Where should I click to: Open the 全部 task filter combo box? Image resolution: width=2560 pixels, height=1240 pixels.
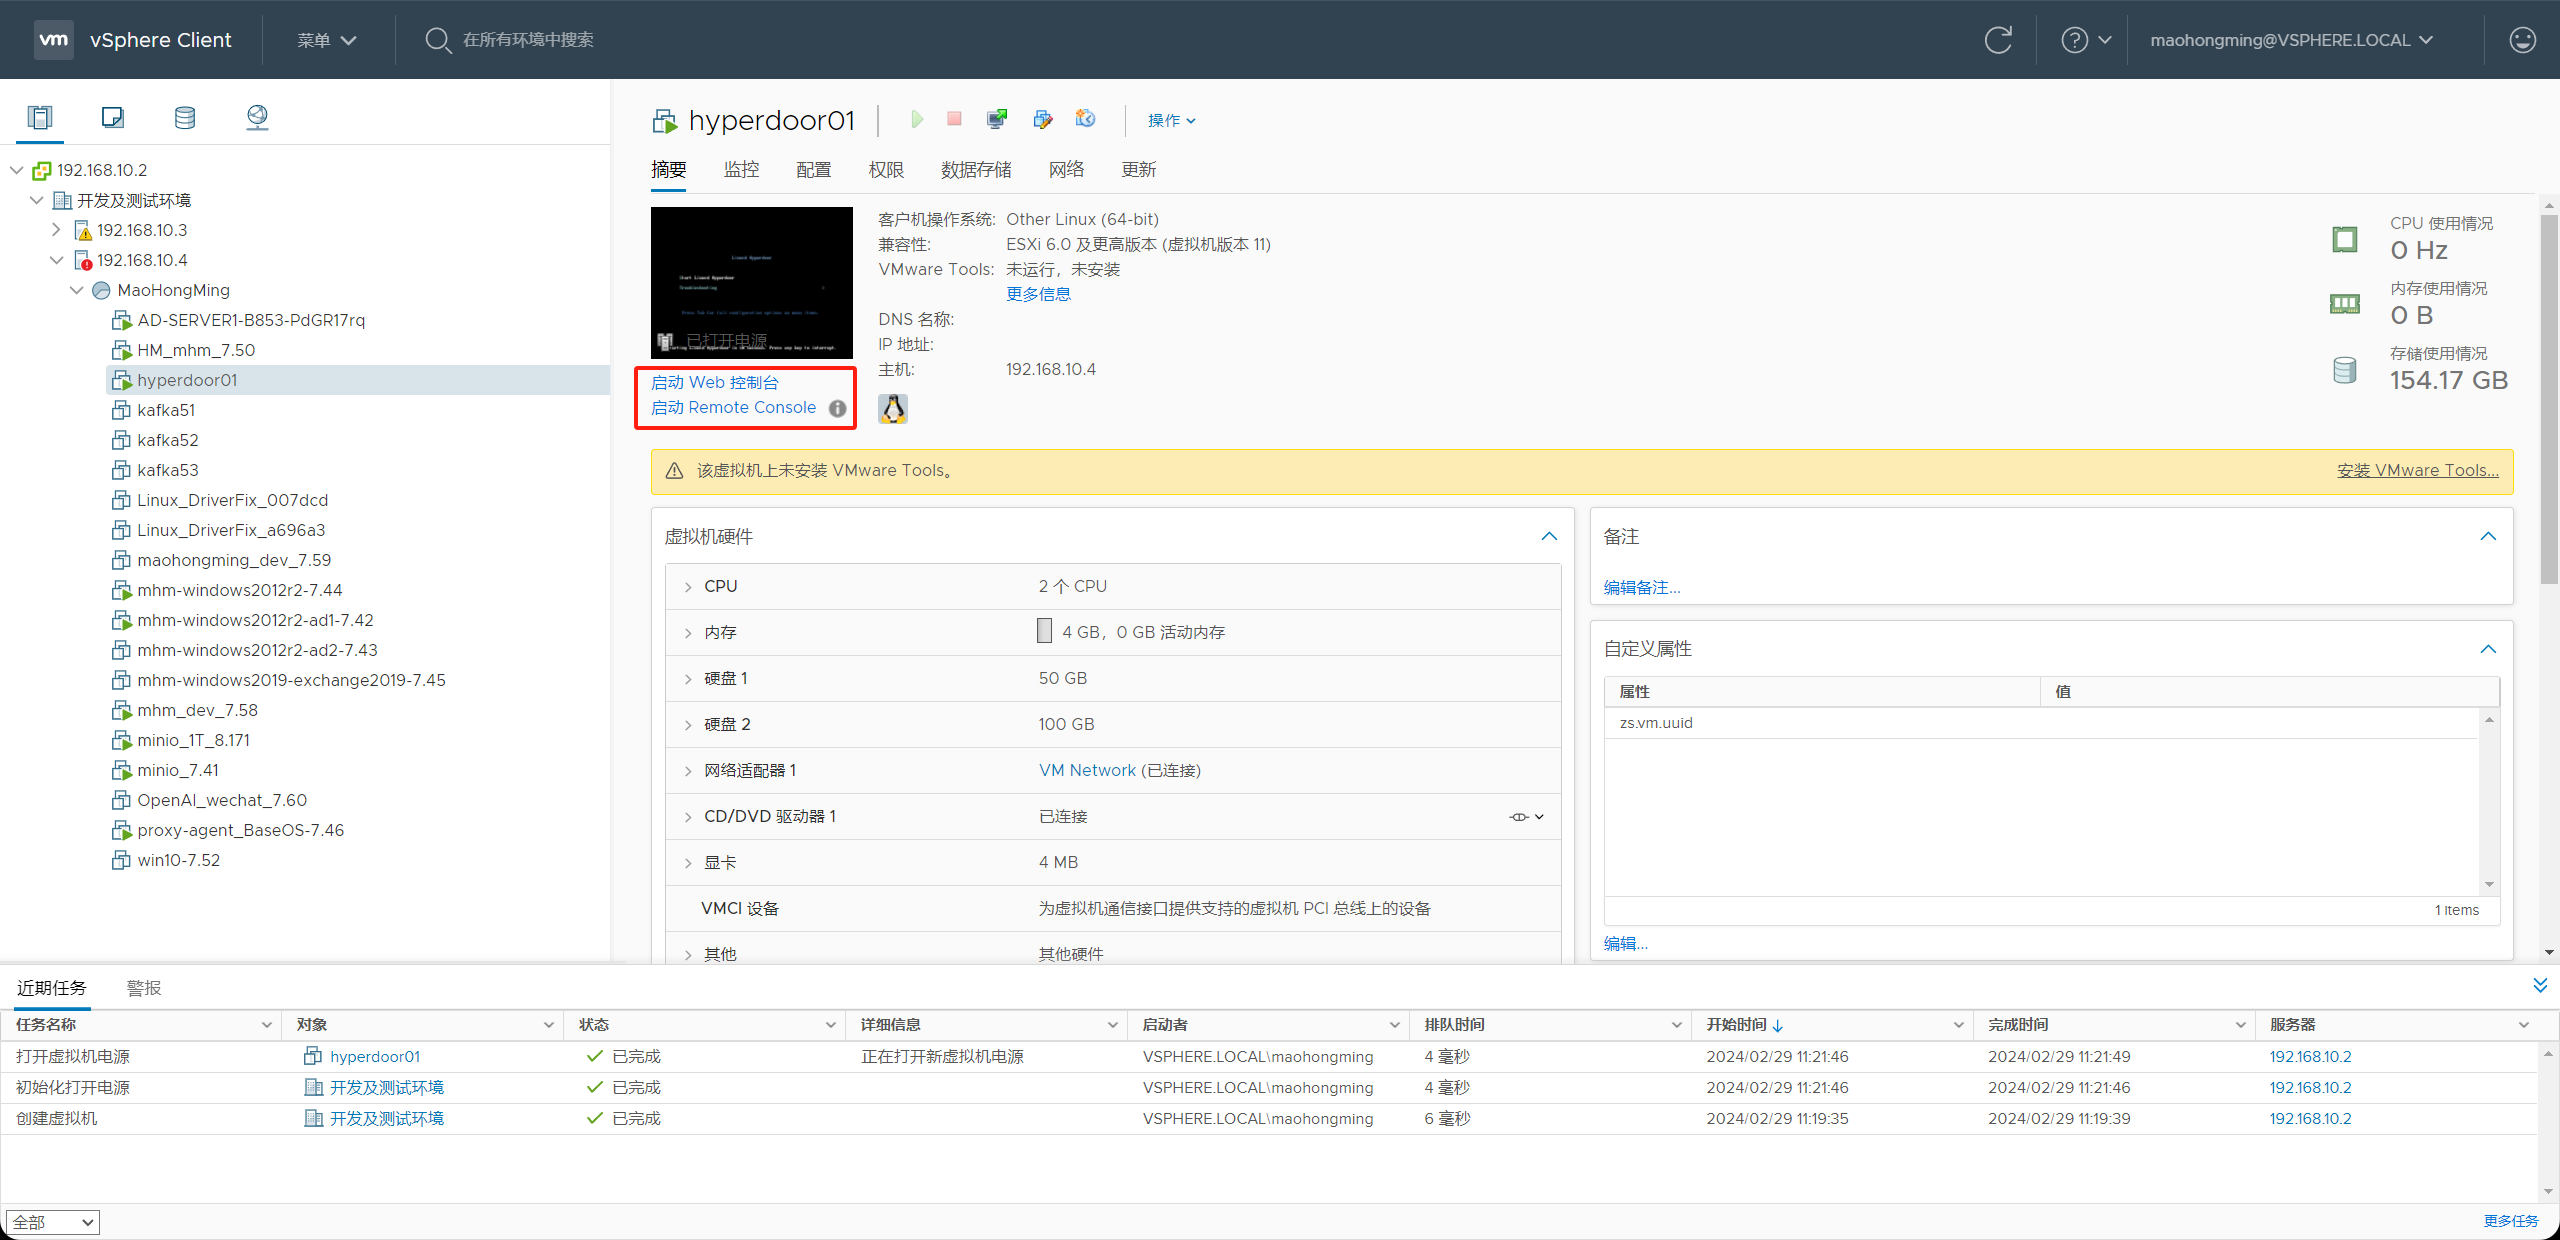pos(53,1222)
